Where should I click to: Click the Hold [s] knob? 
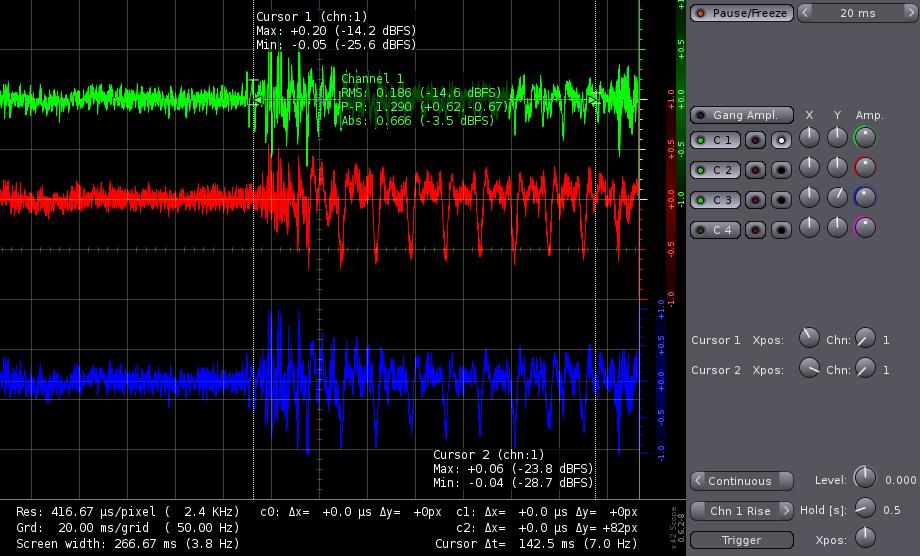(x=865, y=507)
